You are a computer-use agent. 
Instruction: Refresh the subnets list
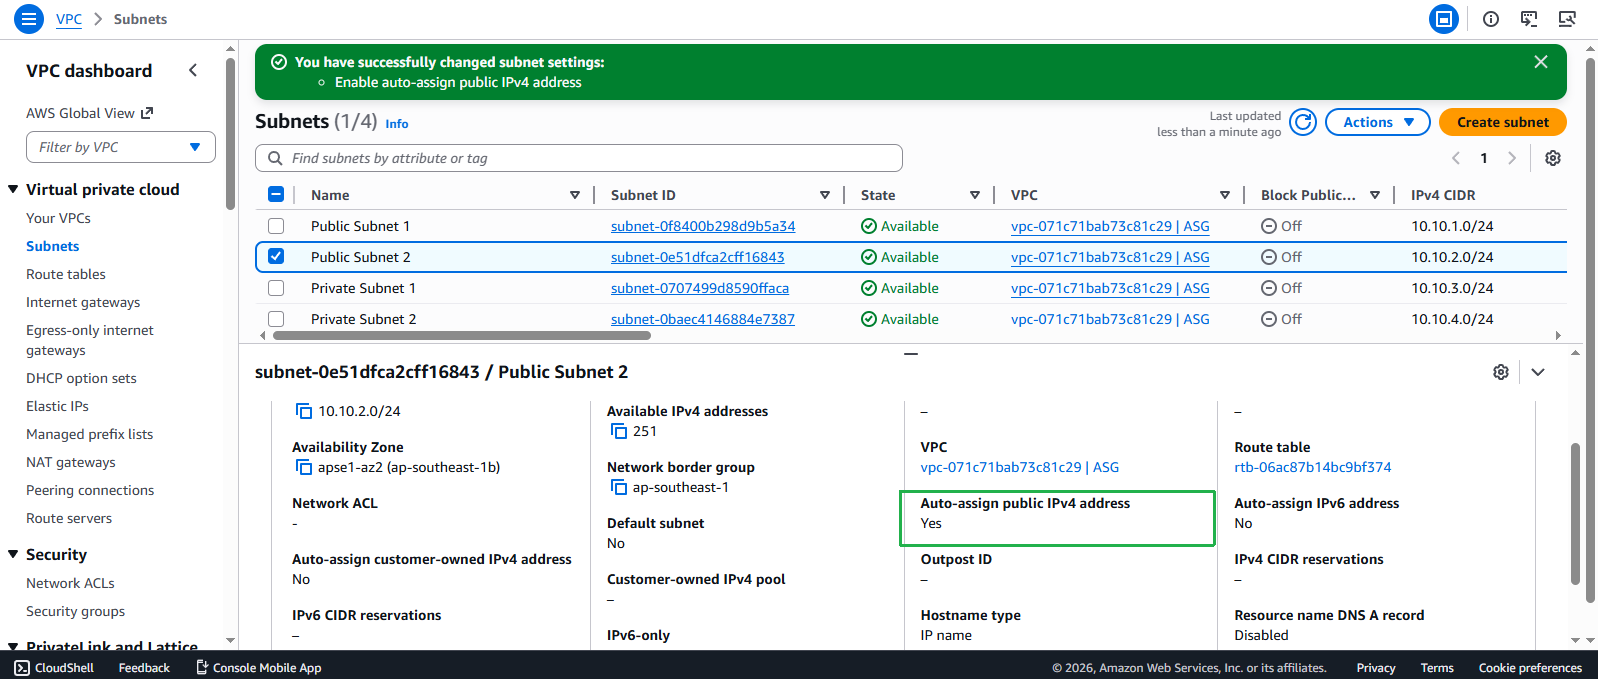pos(1303,122)
